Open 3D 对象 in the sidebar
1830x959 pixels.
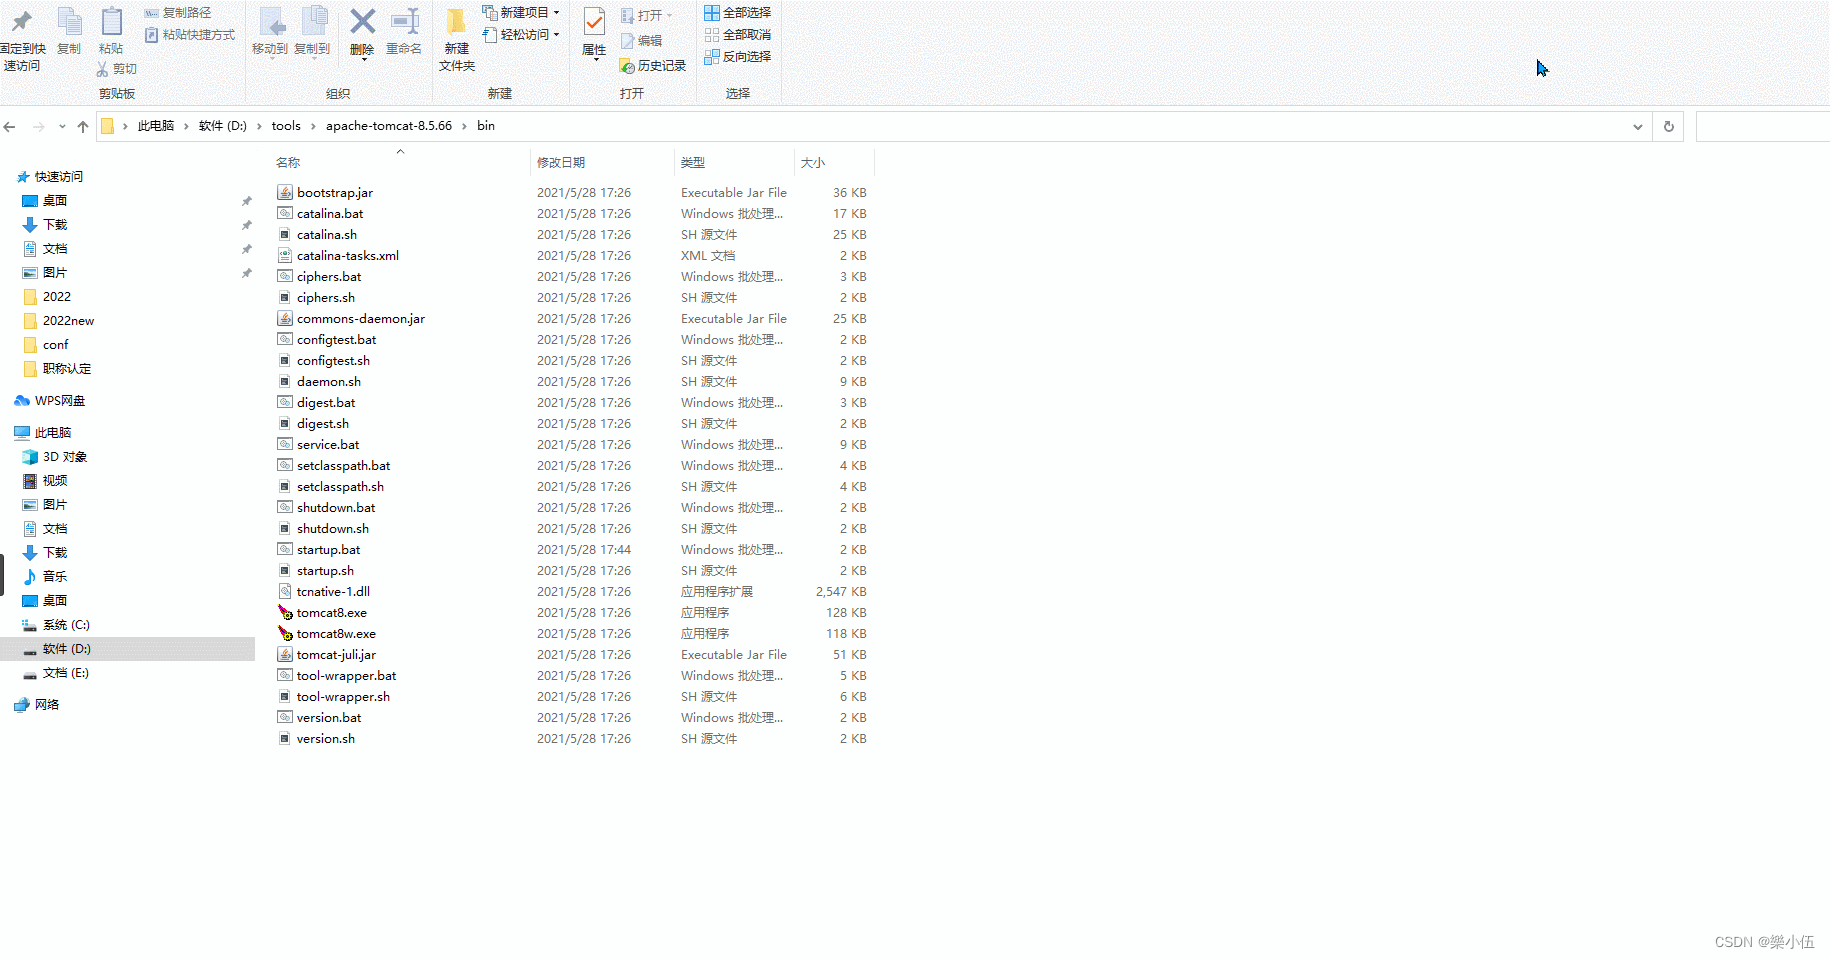pyautogui.click(x=64, y=457)
